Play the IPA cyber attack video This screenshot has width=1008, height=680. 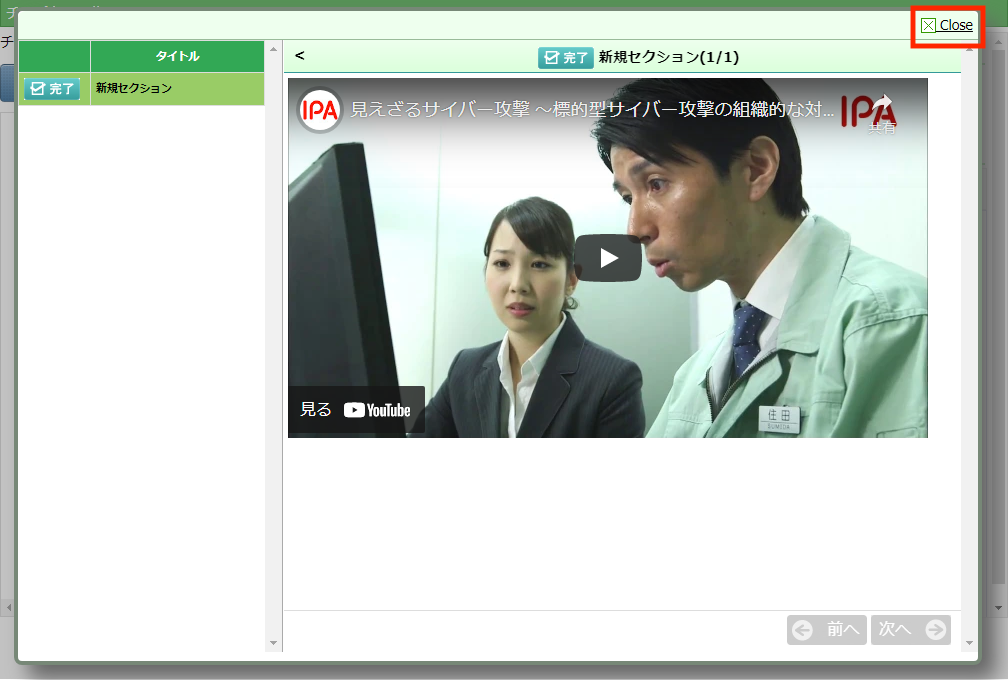tap(608, 258)
